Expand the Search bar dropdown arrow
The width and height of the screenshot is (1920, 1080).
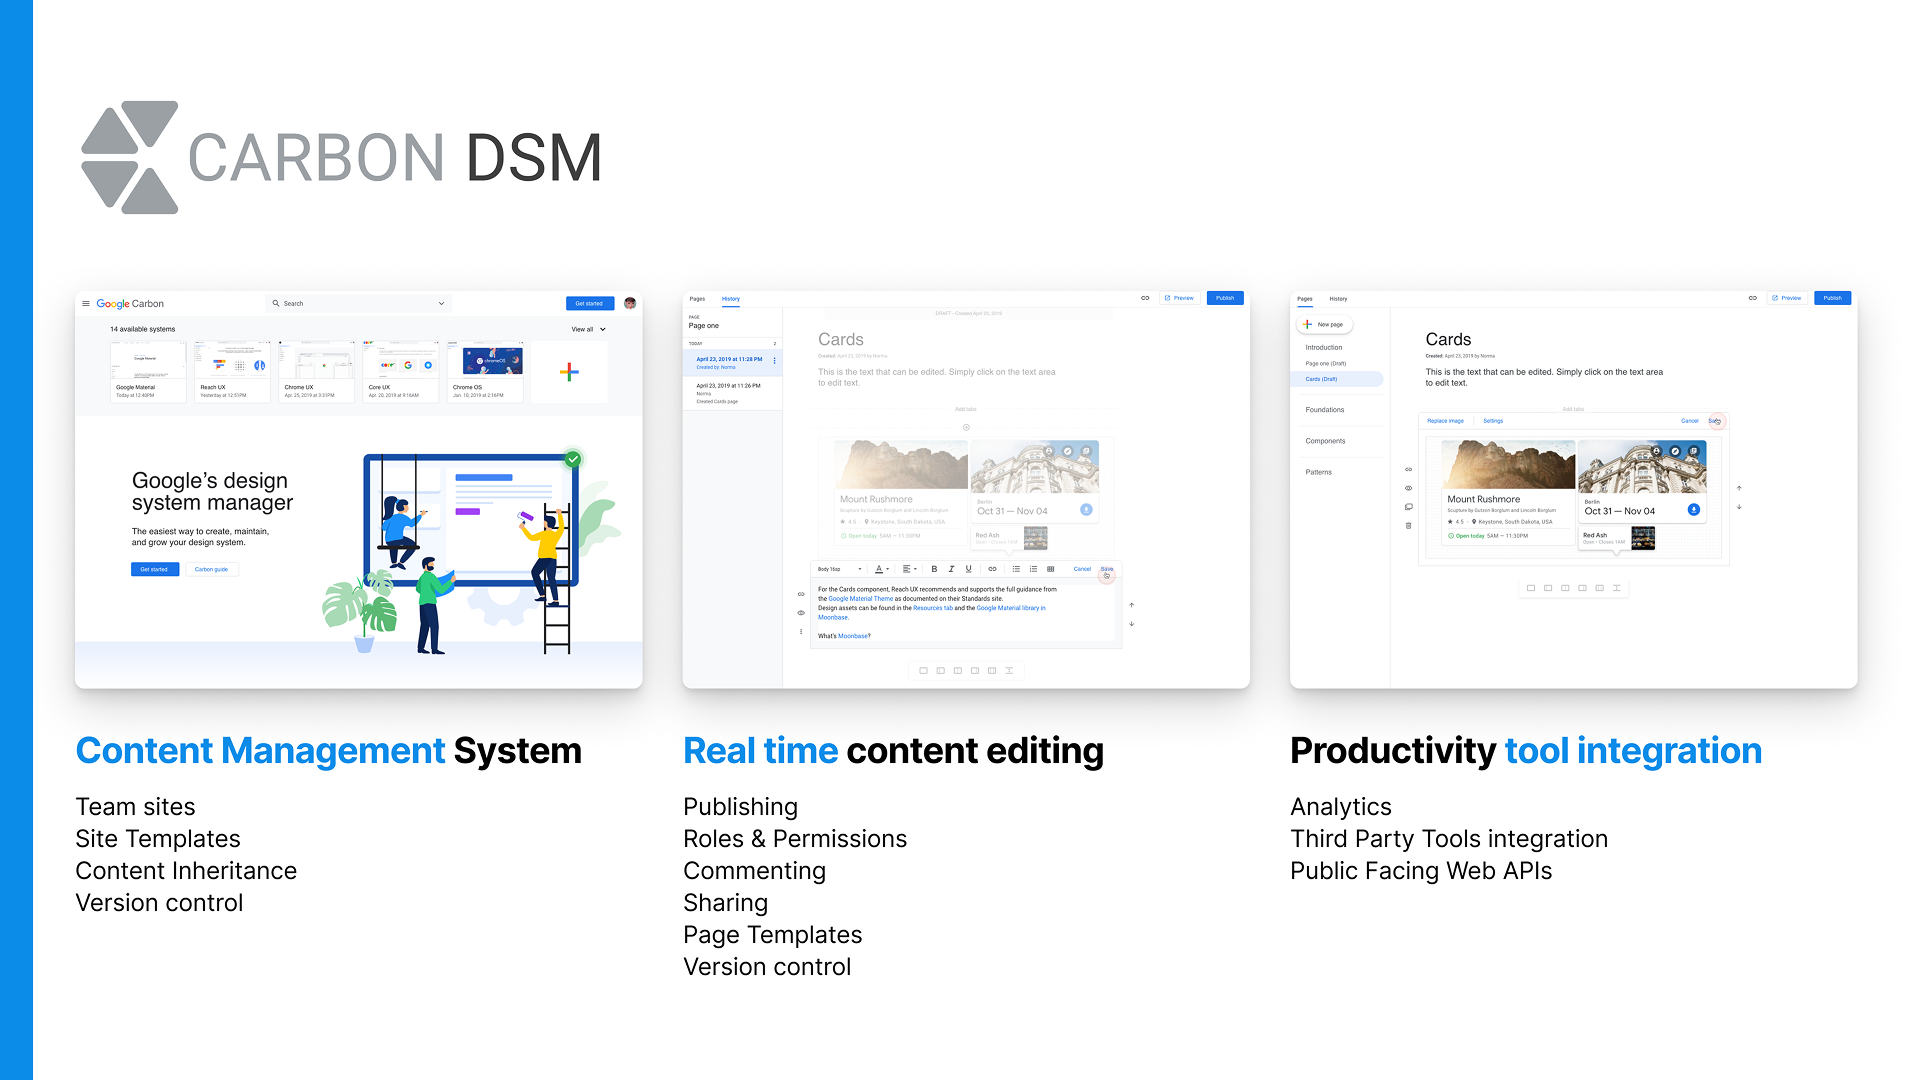coord(441,303)
